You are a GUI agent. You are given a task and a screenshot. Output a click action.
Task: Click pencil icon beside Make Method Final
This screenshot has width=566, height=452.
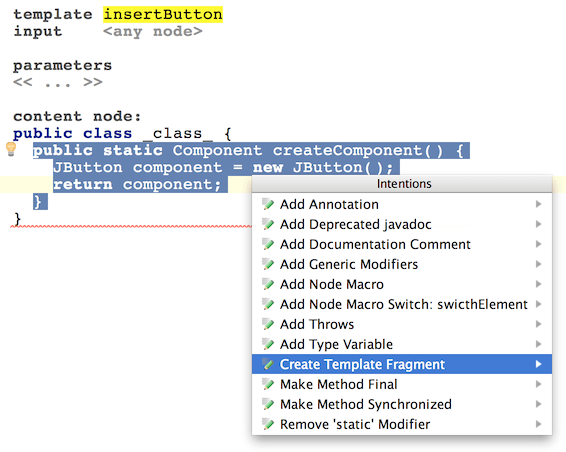point(268,384)
